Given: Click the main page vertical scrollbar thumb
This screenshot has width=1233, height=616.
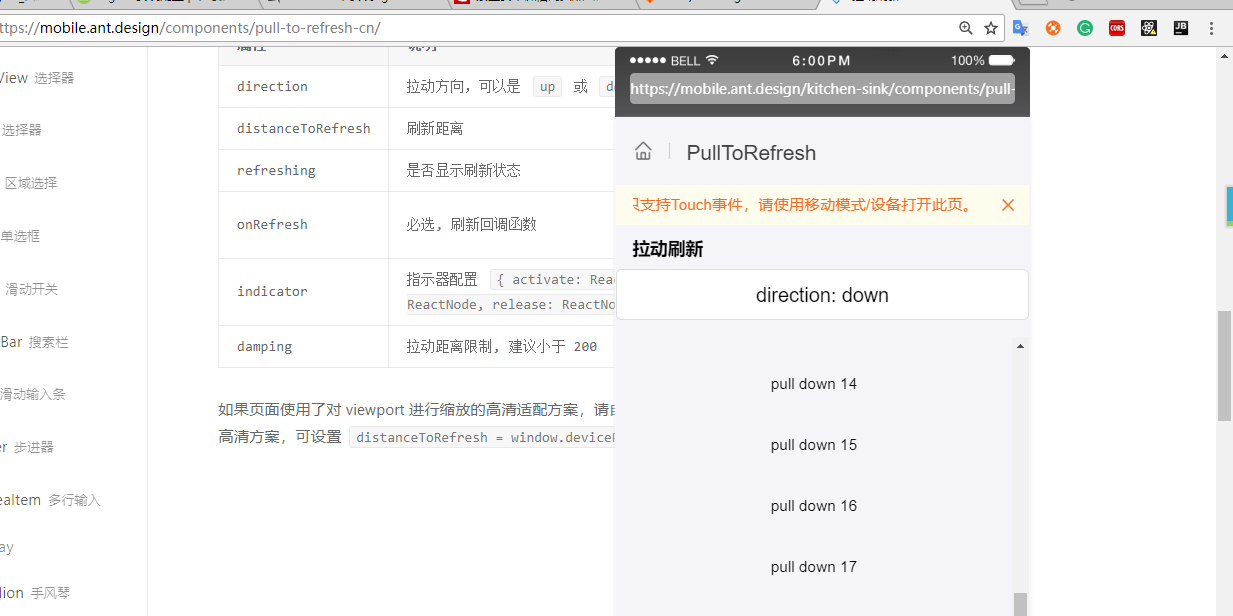Looking at the screenshot, I should [1224, 365].
